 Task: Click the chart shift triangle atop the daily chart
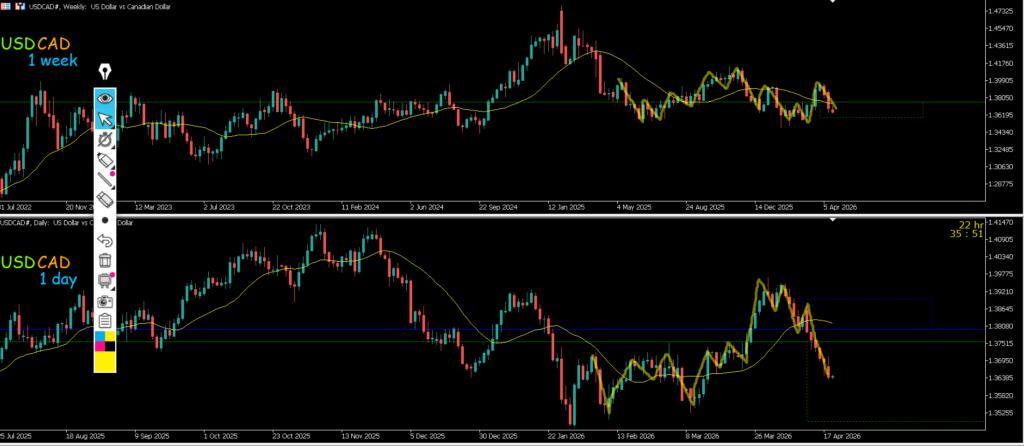[x=833, y=221]
